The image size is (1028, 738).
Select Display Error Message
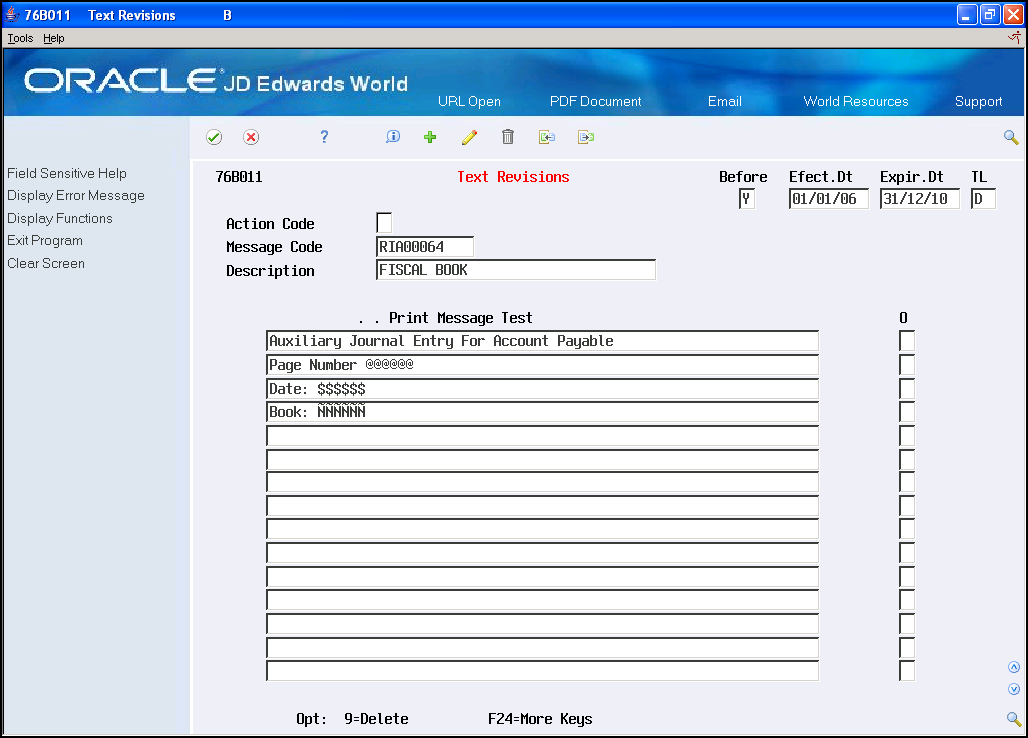[76, 195]
